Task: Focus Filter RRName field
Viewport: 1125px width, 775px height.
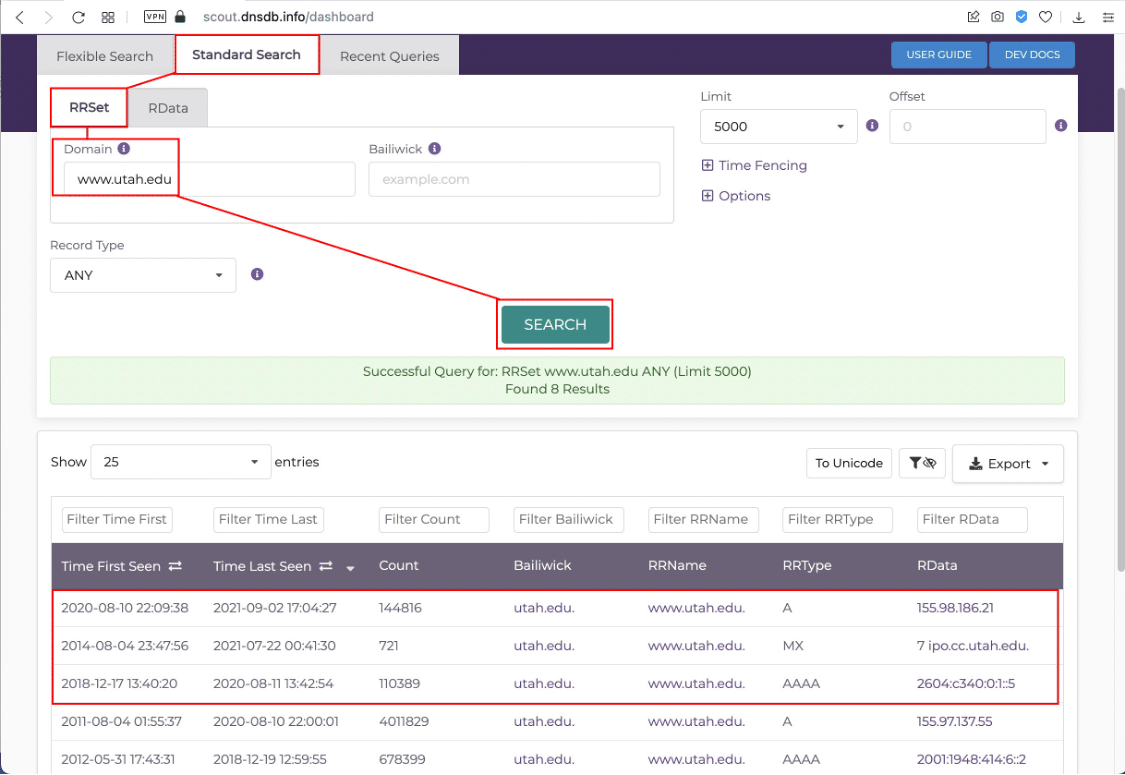Action: click(703, 519)
